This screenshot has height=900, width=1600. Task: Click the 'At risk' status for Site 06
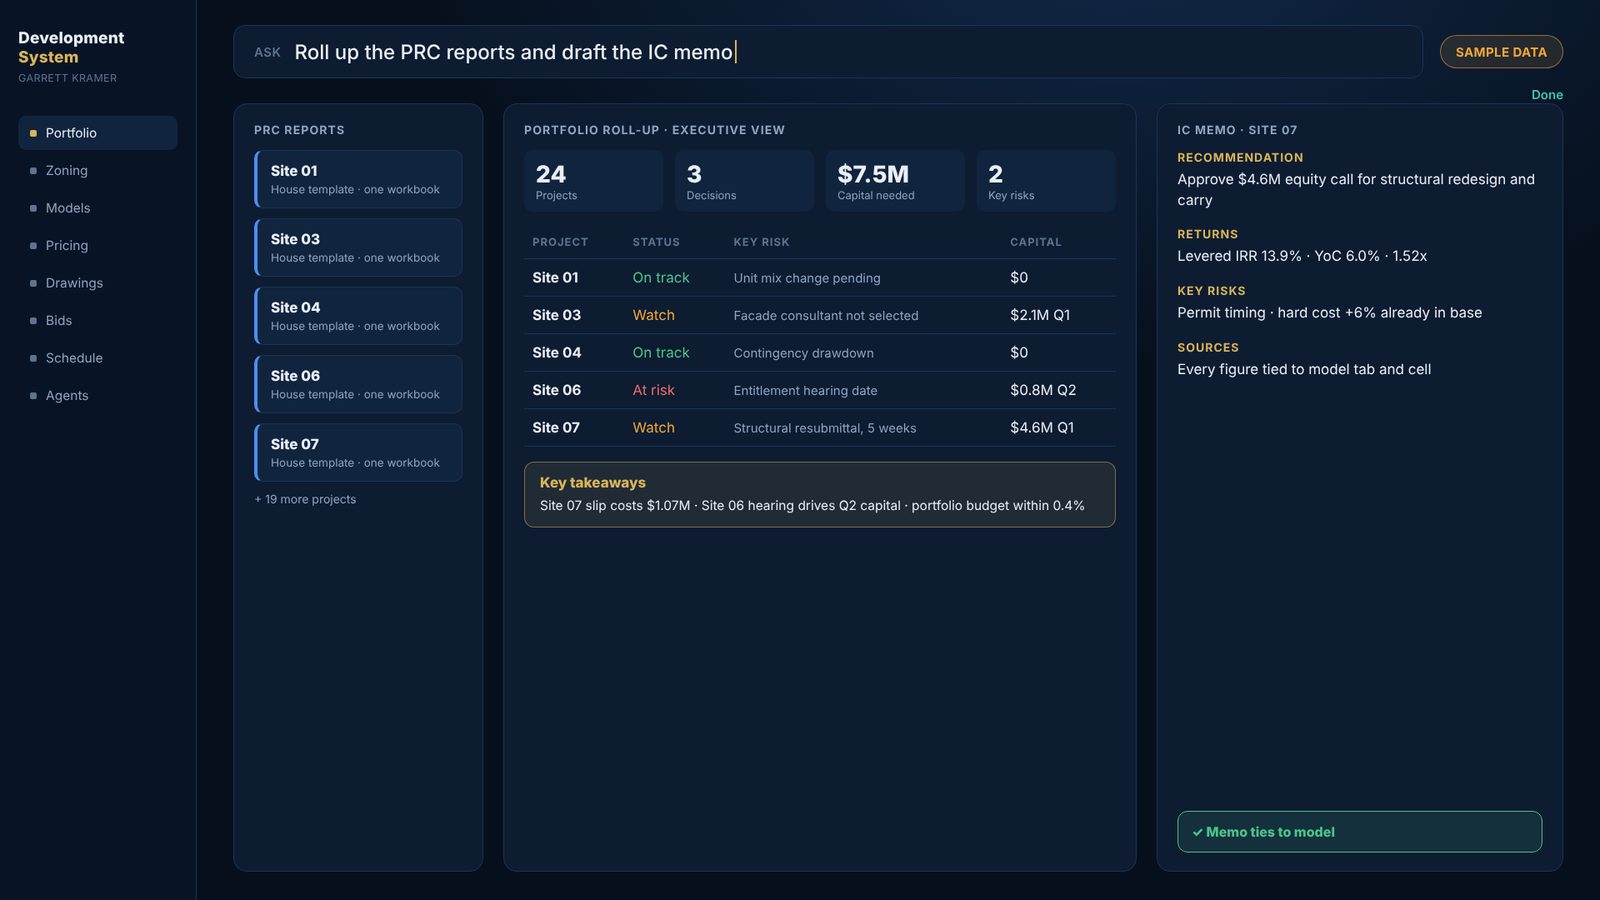coord(653,390)
